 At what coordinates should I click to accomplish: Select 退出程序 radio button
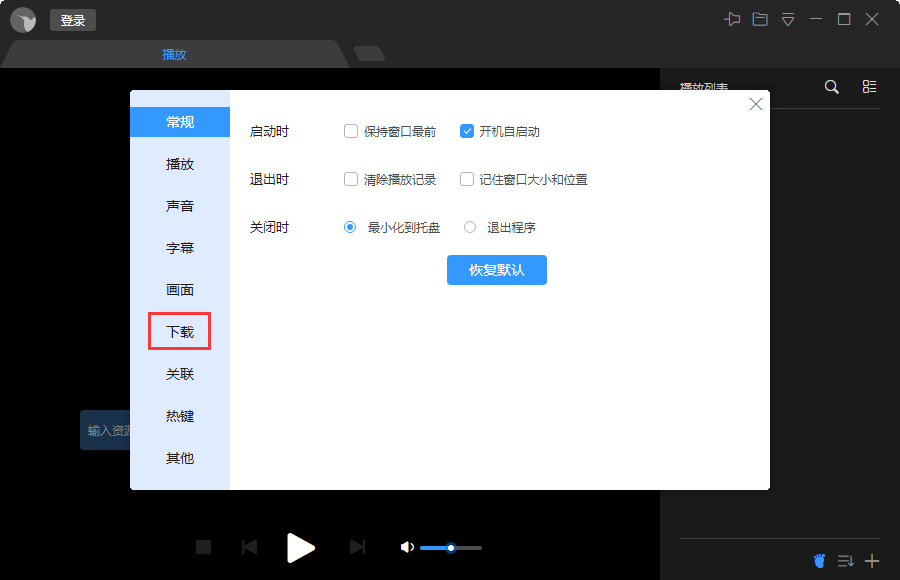[x=470, y=227]
